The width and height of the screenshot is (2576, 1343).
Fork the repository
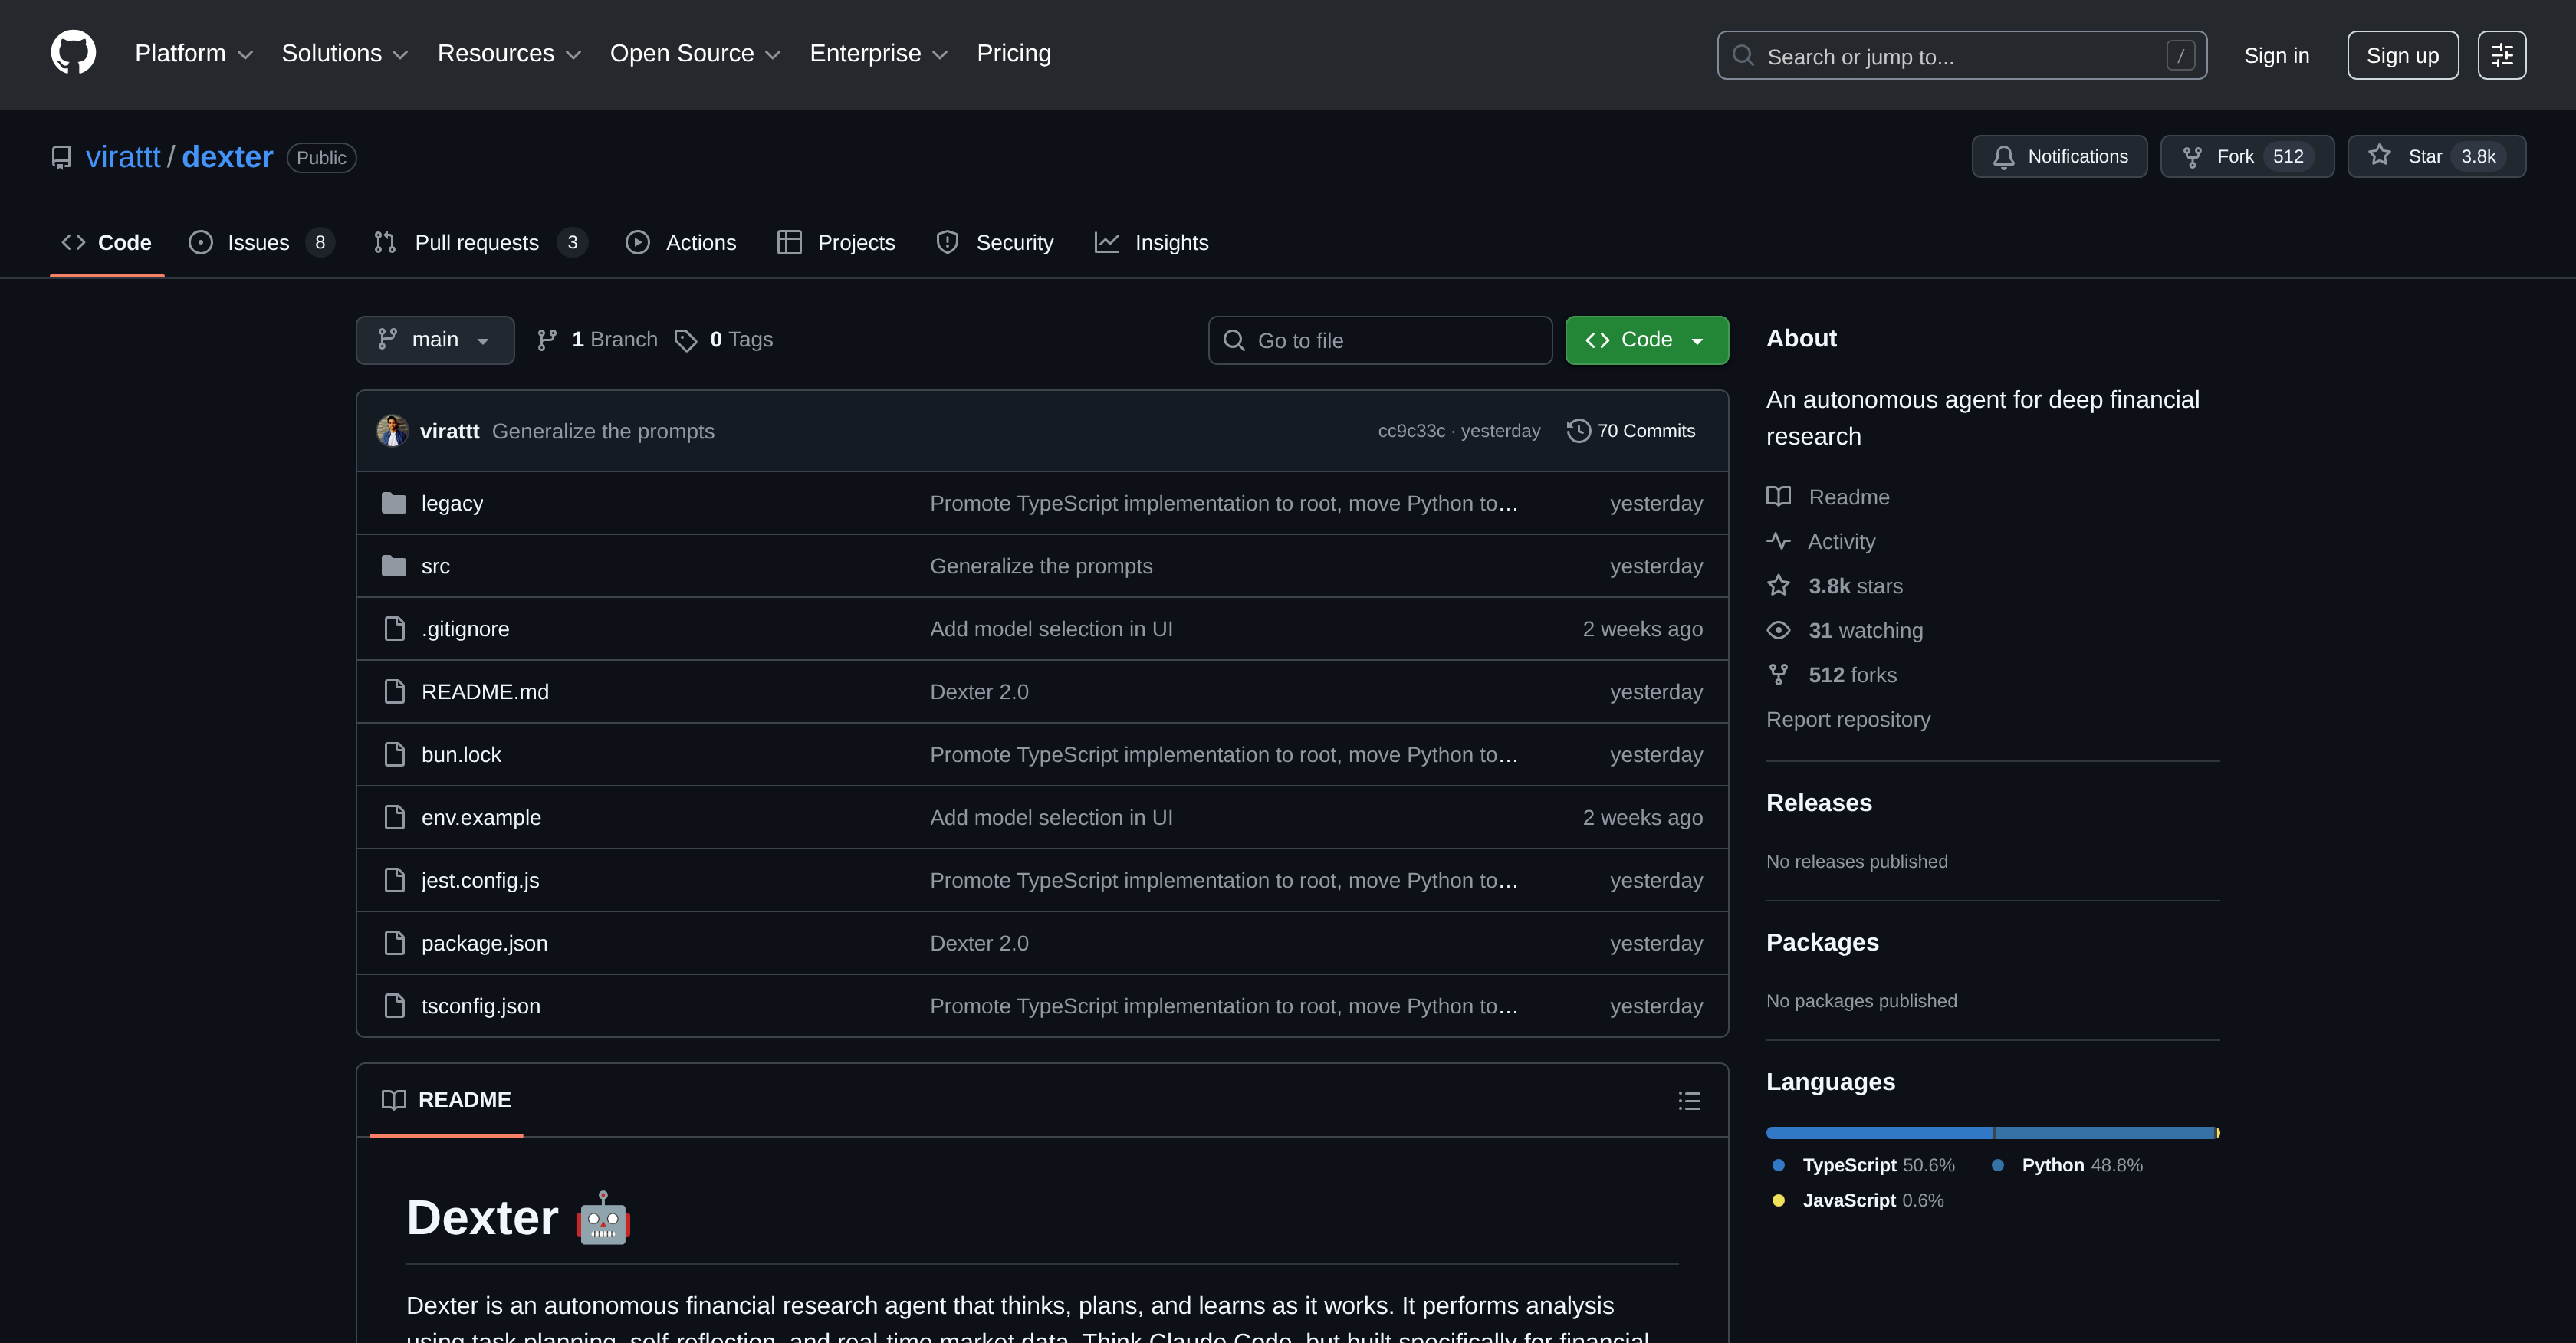coord(2246,156)
